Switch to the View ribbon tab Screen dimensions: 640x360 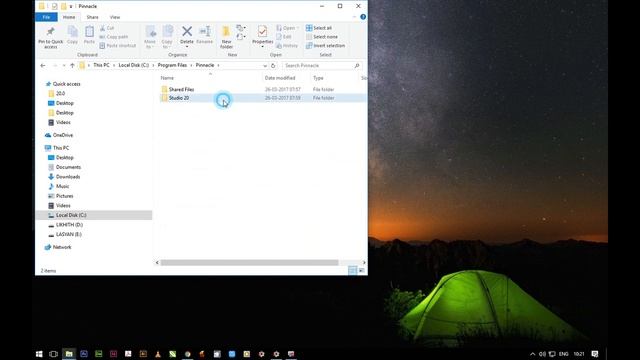pos(115,17)
